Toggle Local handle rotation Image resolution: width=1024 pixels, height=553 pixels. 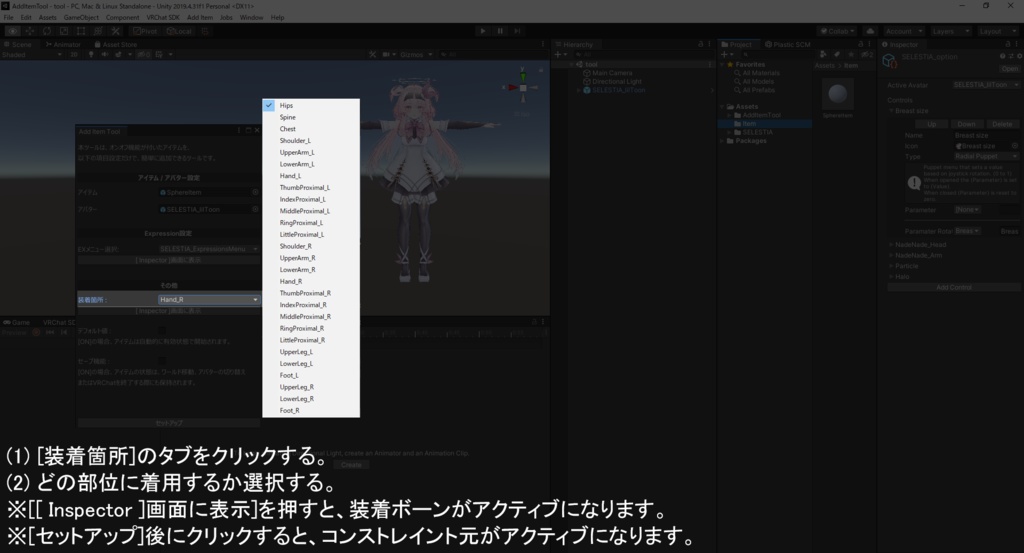point(179,31)
